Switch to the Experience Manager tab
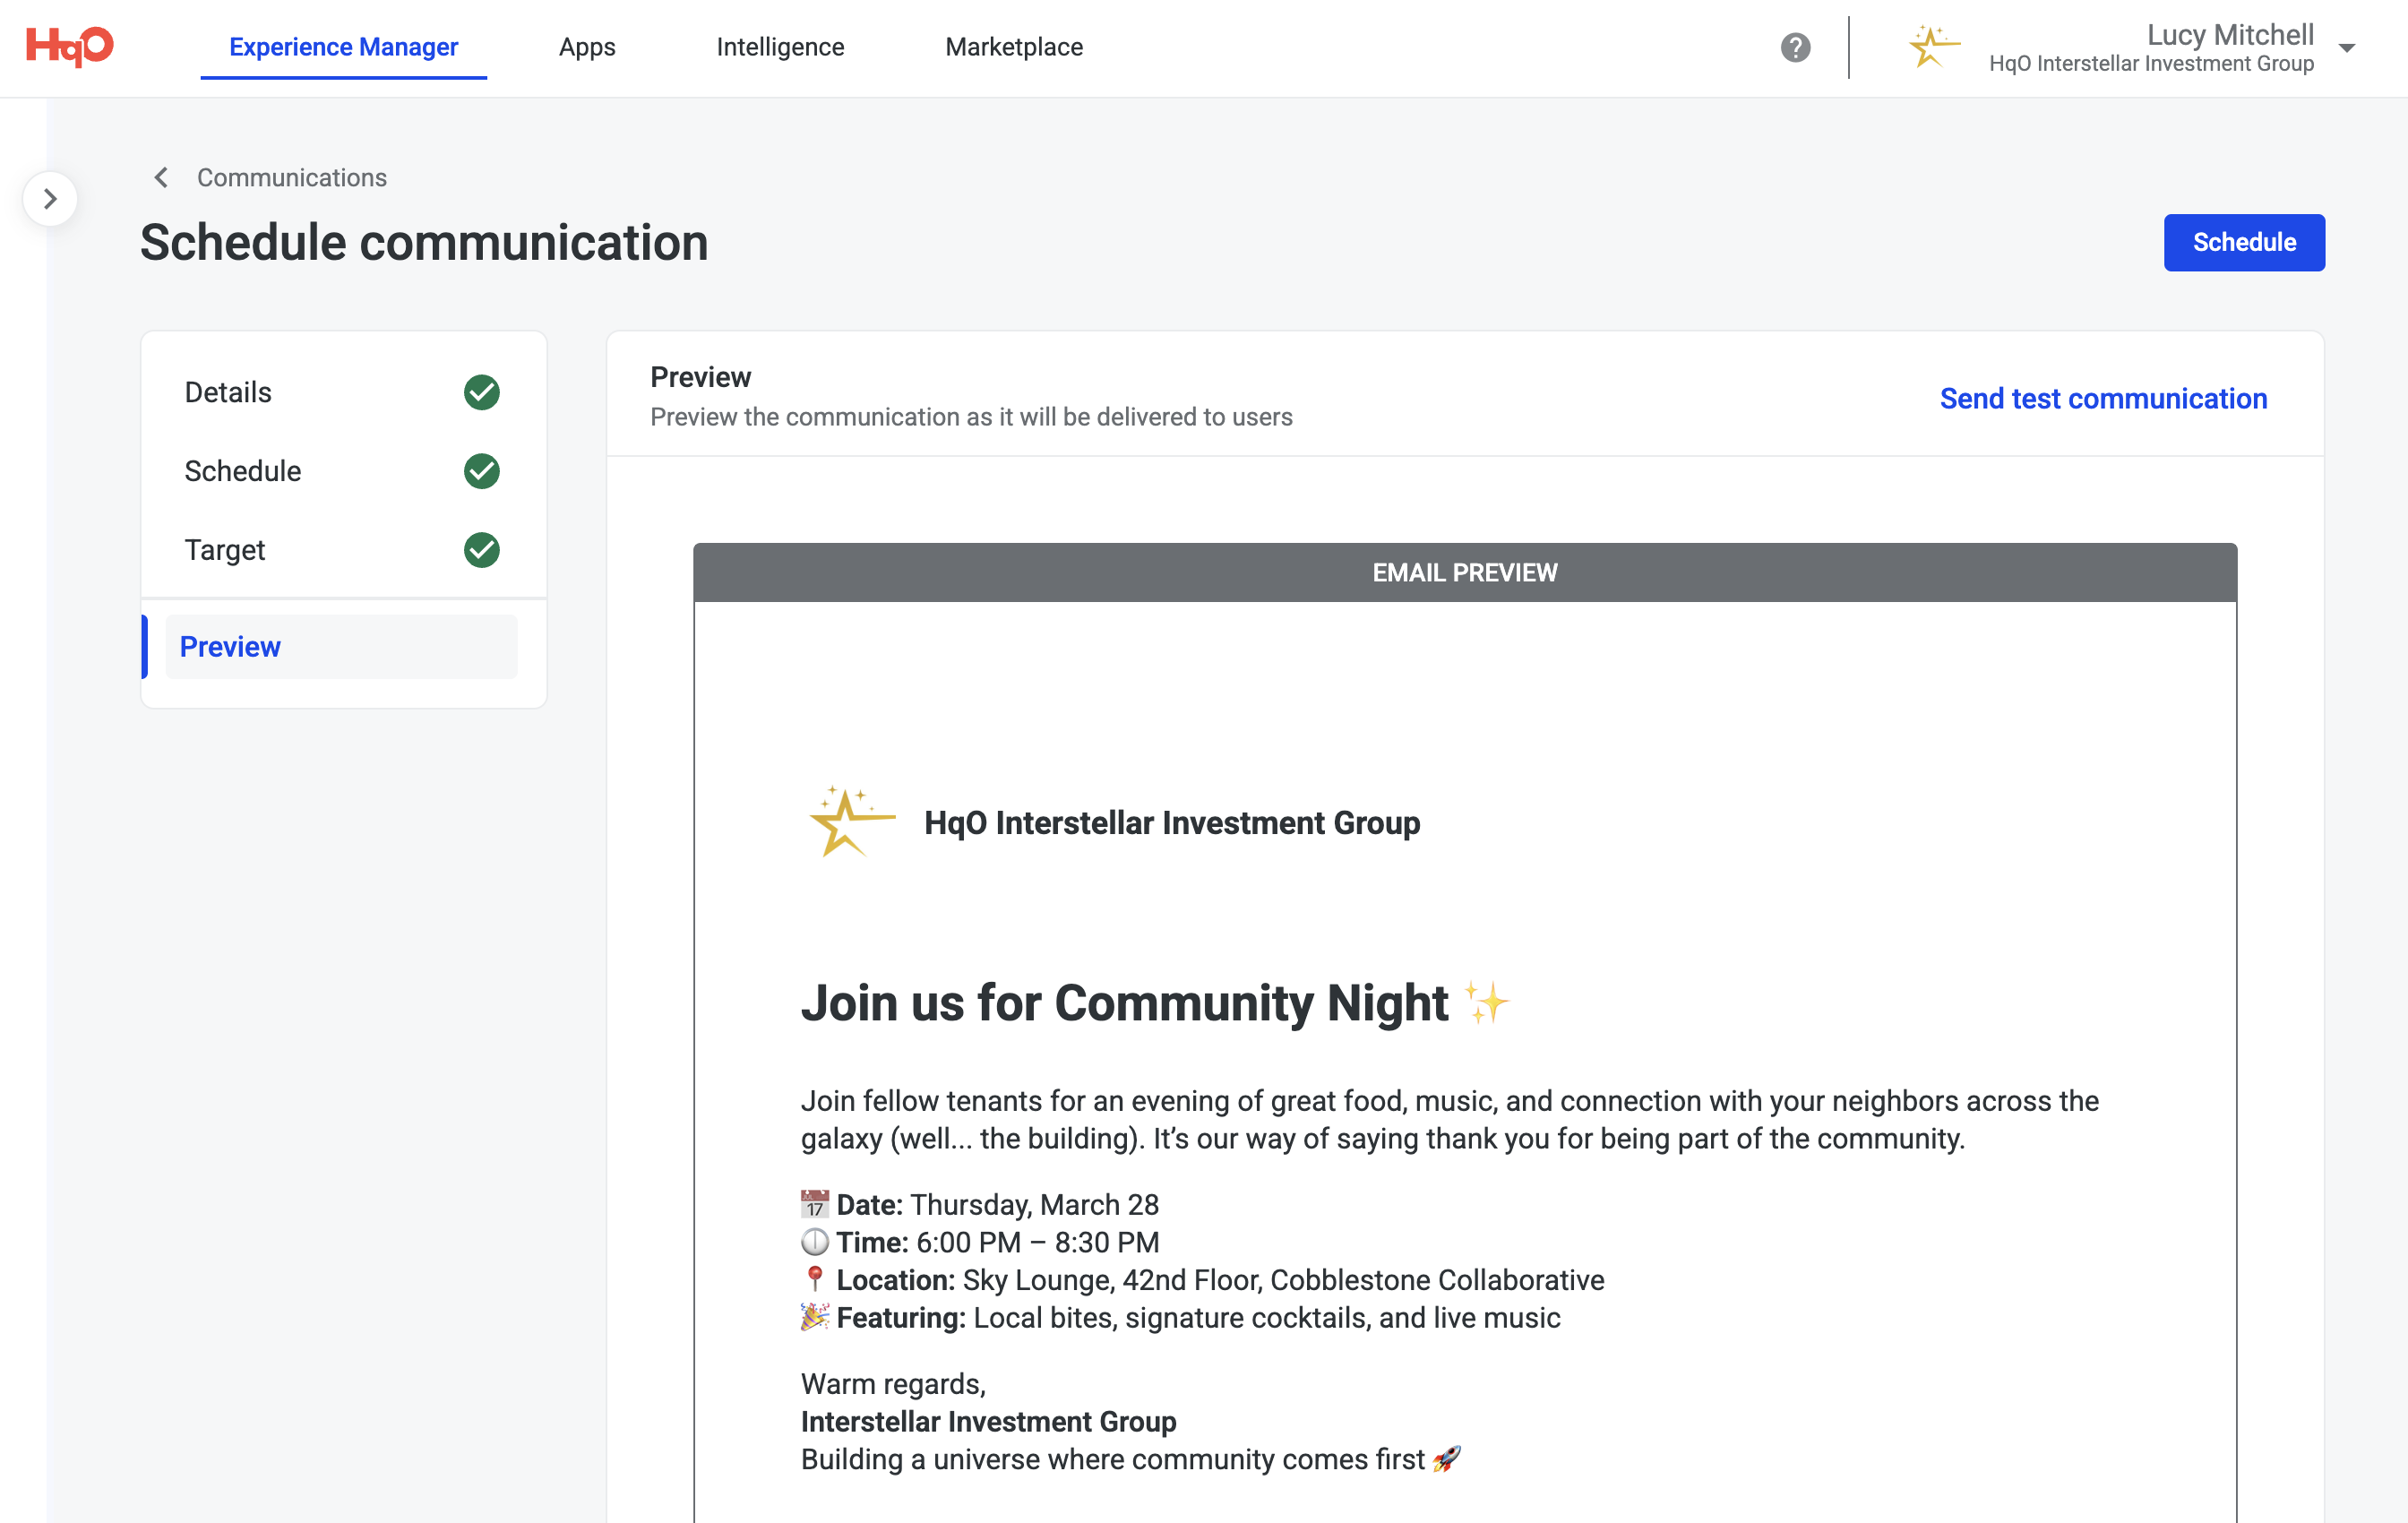 click(343, 47)
